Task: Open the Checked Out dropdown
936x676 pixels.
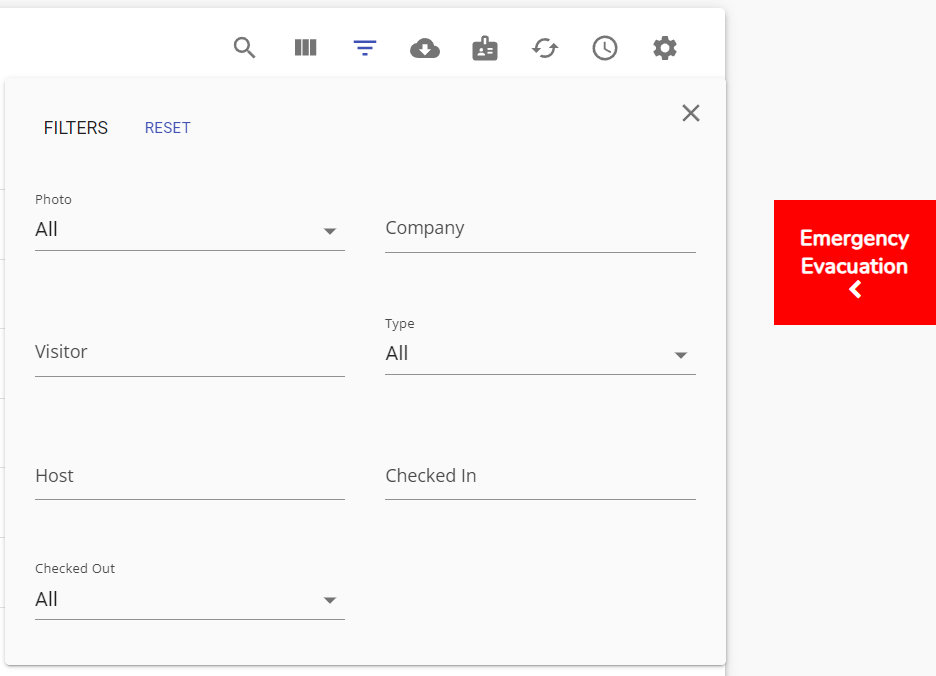Action: [330, 600]
